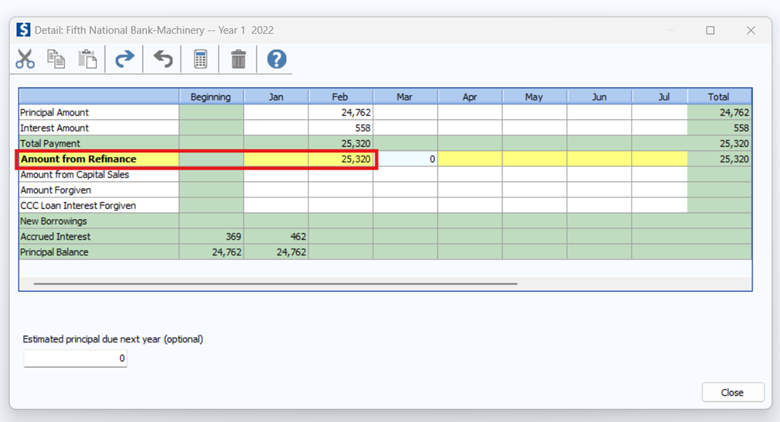
Task: Click the Feb column header
Action: coord(341,97)
